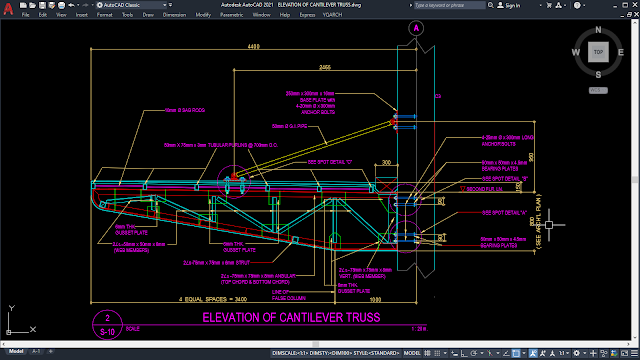Viewport: 640px width, 360px height.
Task: Open the Dimension menu
Action: pyautogui.click(x=174, y=15)
